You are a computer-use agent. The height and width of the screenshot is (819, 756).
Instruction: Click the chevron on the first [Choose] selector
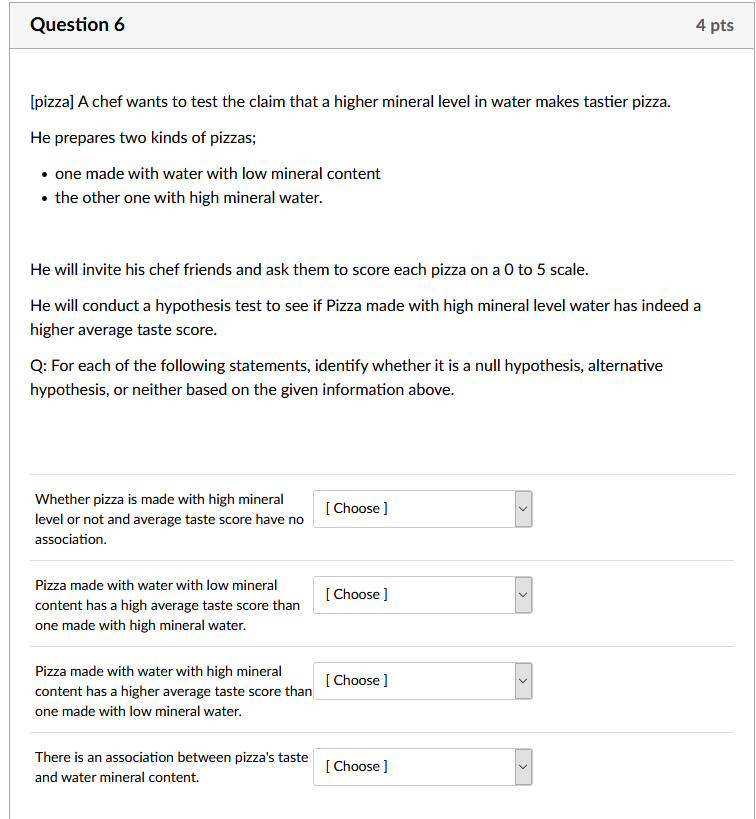[521, 508]
